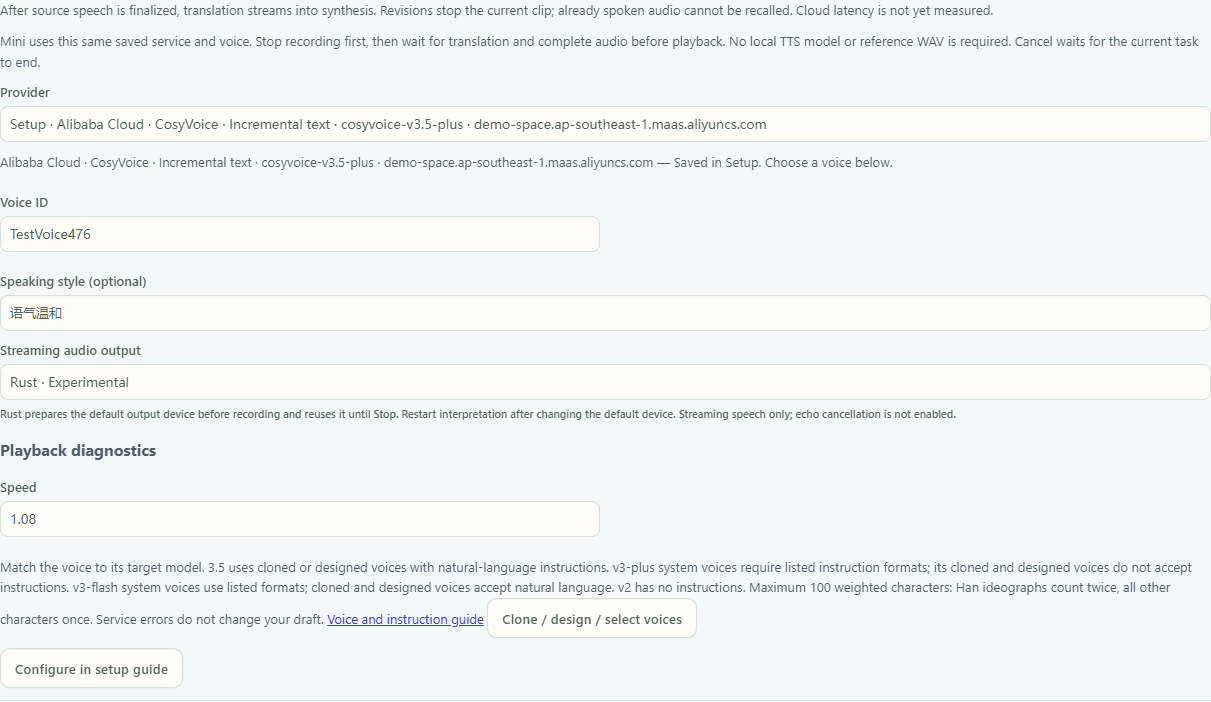Focus the Speaking style text field
Viewport: 1211px width, 702px height.
[605, 313]
